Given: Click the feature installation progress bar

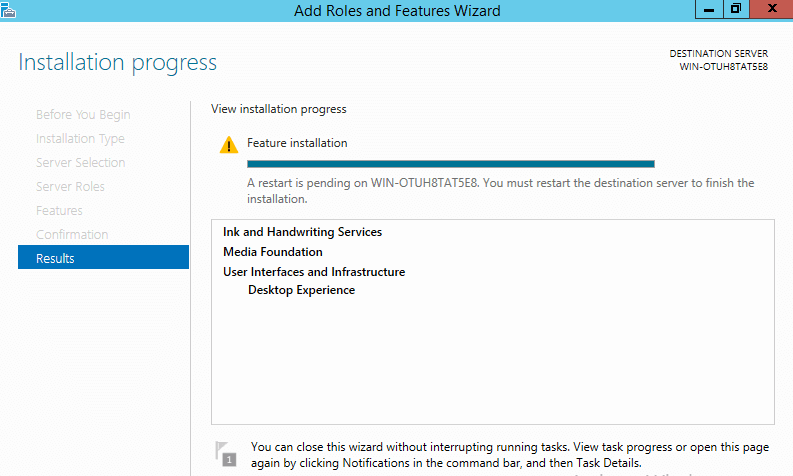Looking at the screenshot, I should click(450, 163).
